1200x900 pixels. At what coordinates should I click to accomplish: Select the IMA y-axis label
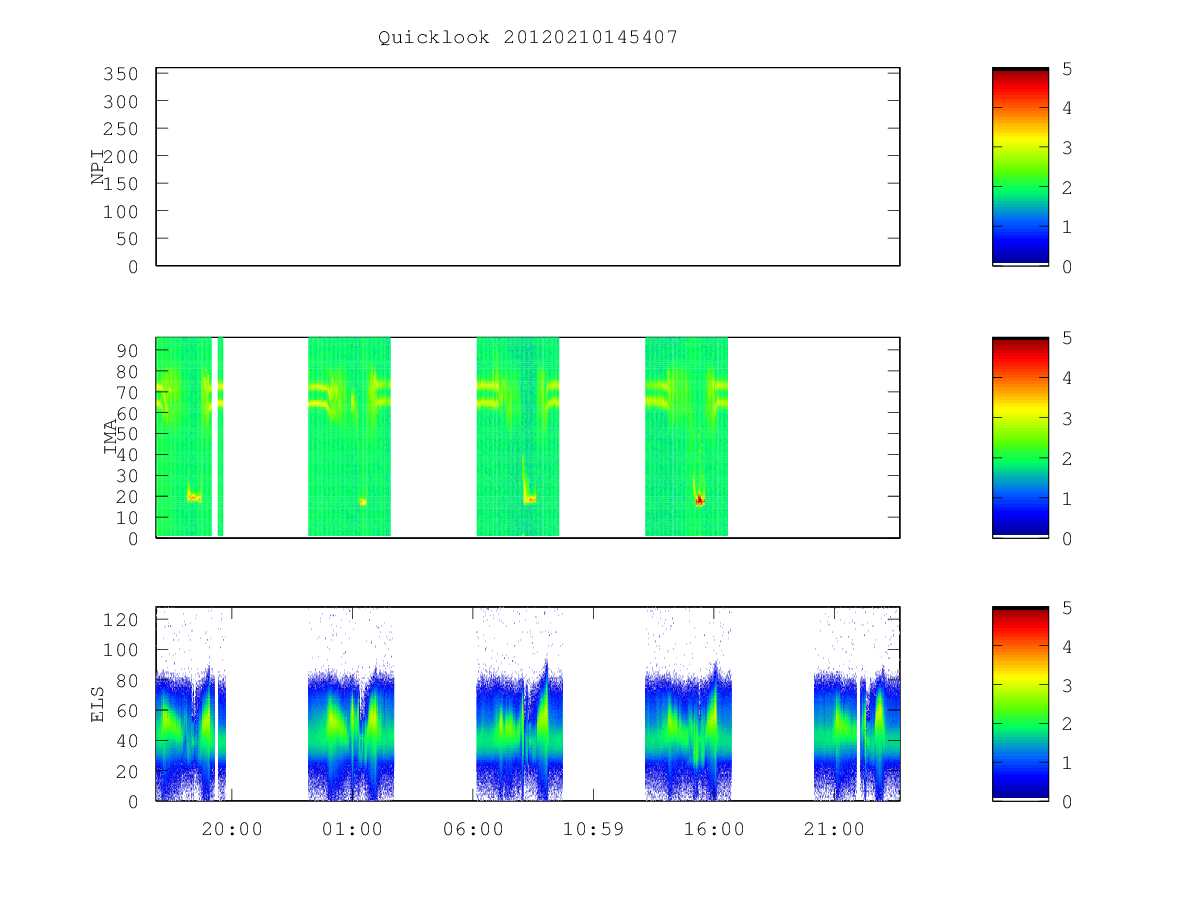[x=110, y=438]
